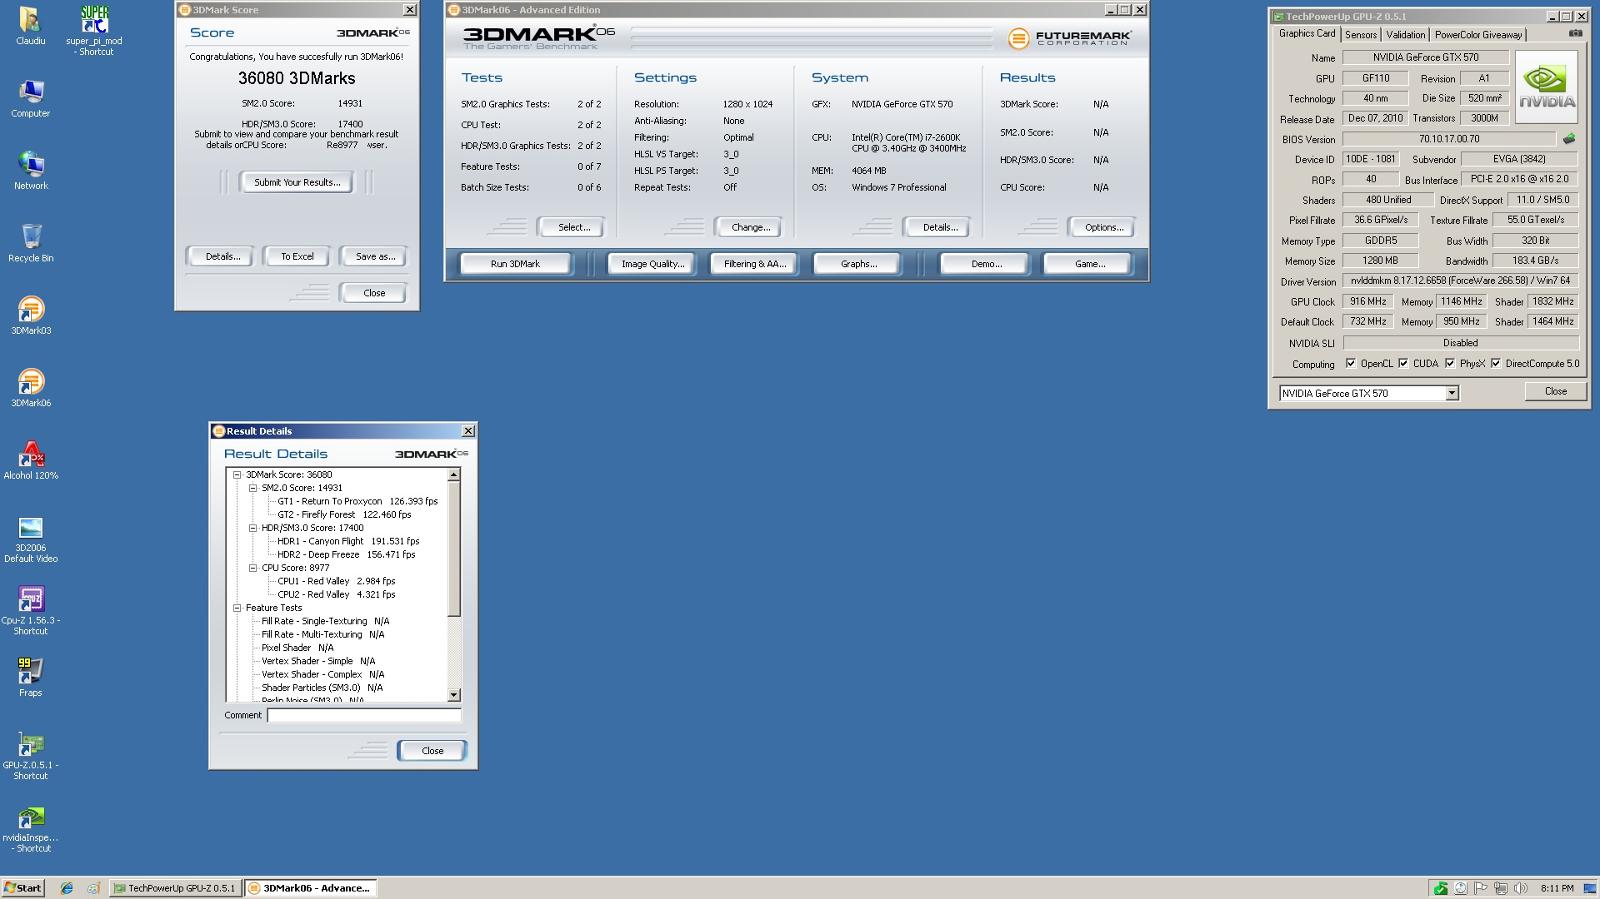
Task: Click the To Excel button
Action: tap(297, 256)
